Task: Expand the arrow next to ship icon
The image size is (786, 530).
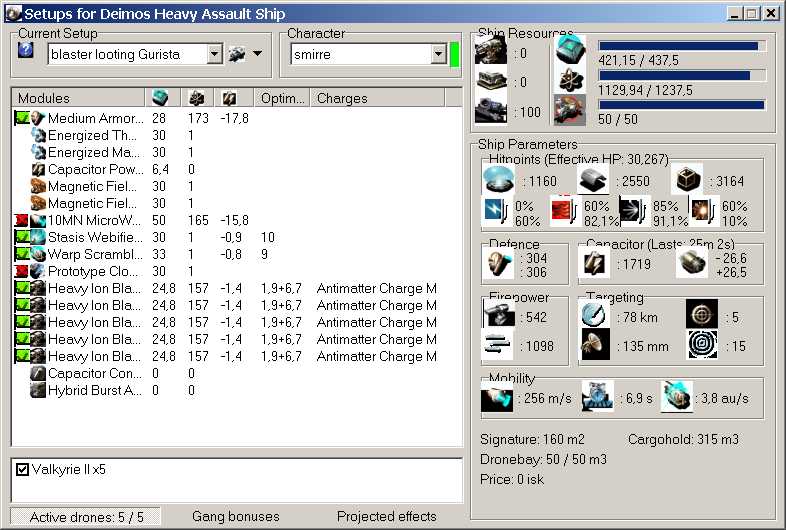Action: pyautogui.click(x=258, y=53)
